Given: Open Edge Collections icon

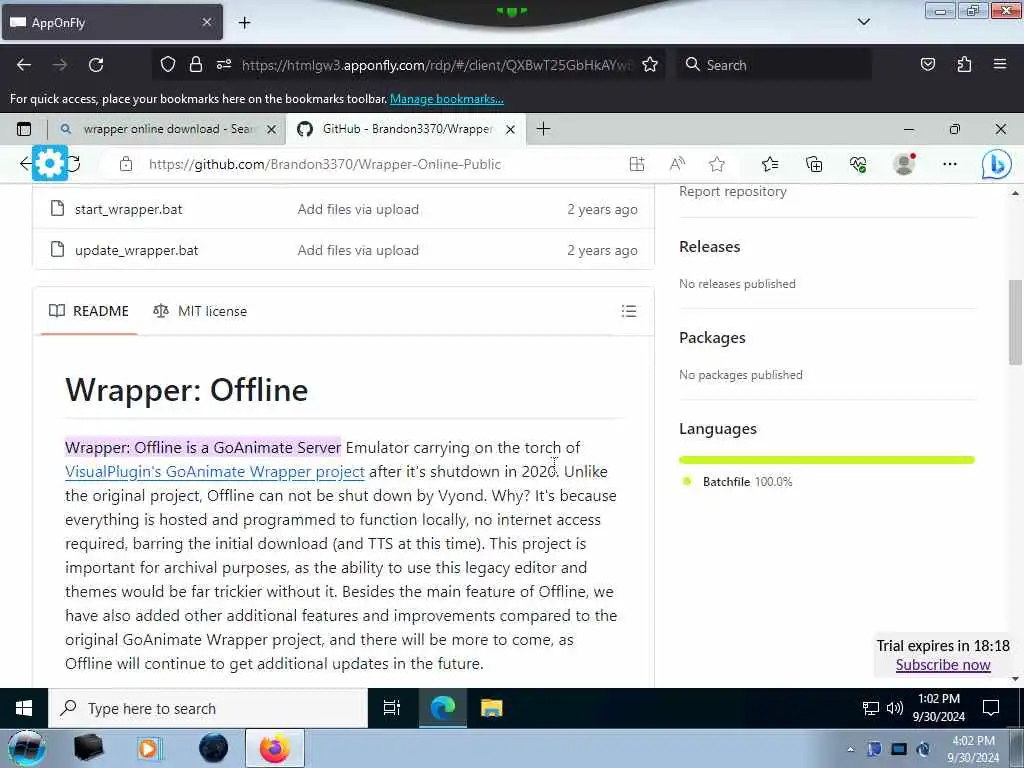Looking at the screenshot, I should [814, 165].
